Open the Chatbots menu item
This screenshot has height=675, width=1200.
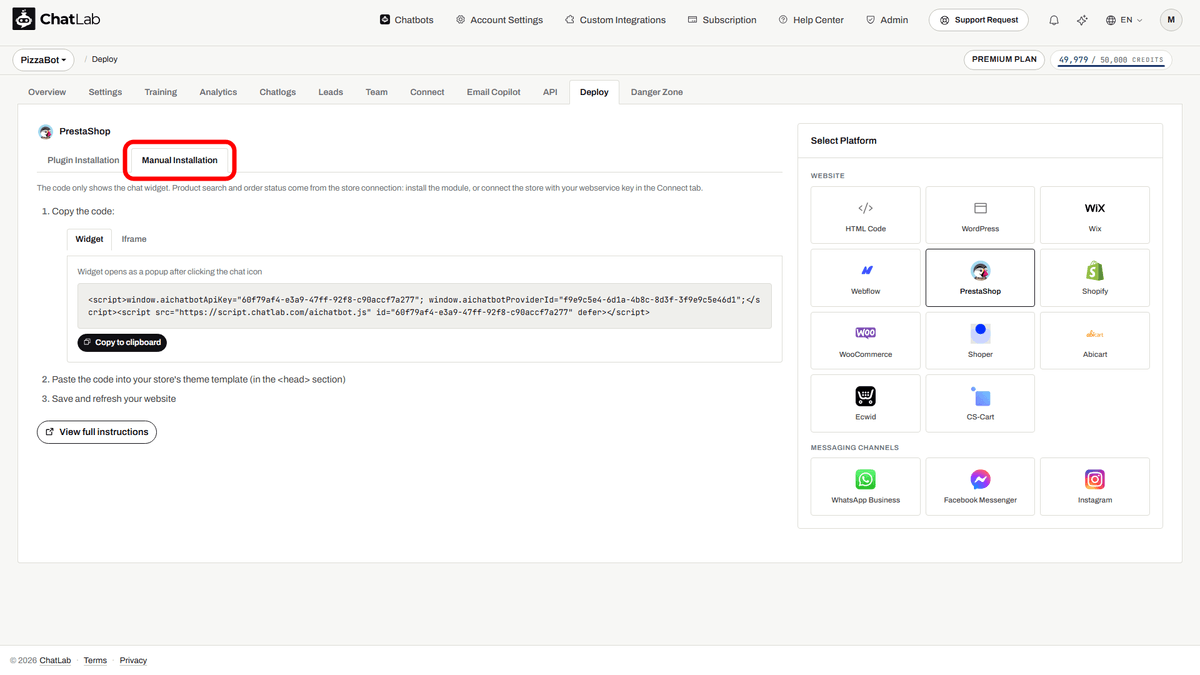point(407,20)
